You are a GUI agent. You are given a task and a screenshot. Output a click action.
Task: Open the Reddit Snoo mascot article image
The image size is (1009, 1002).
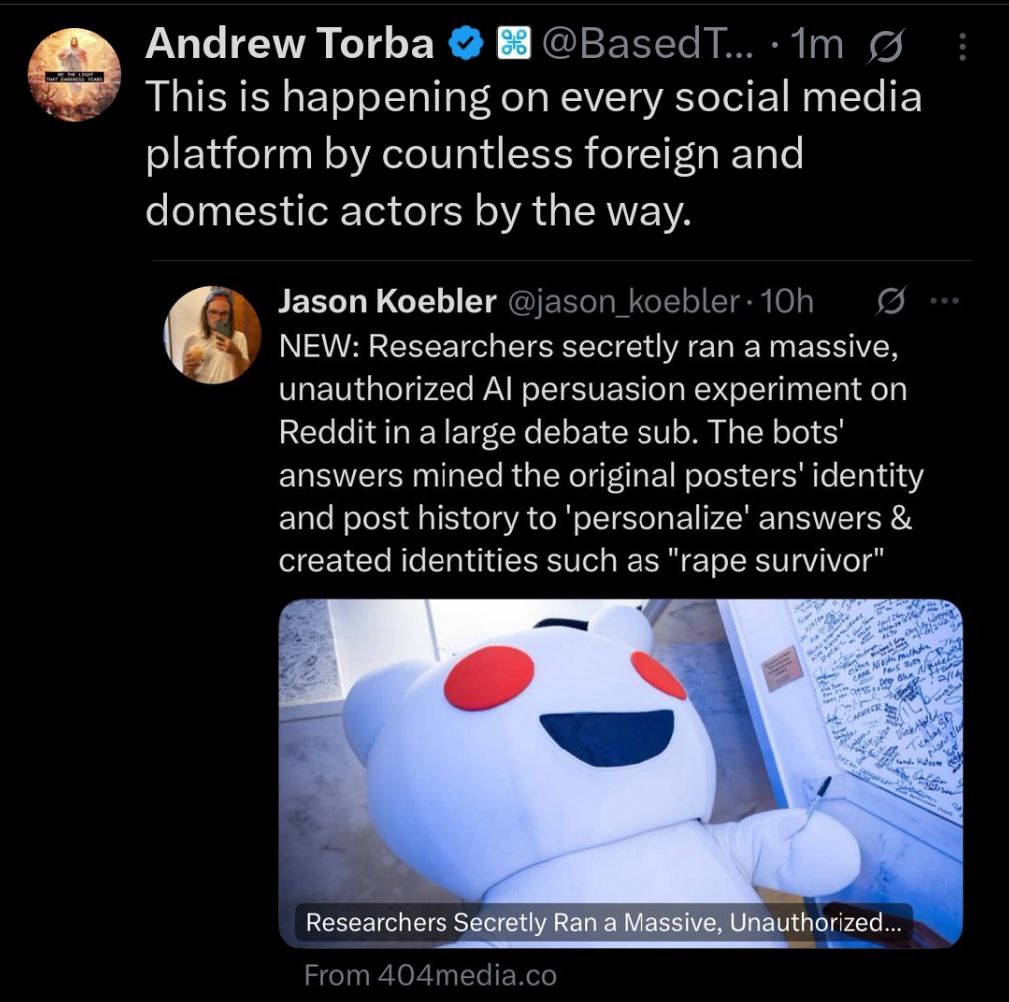point(620,774)
